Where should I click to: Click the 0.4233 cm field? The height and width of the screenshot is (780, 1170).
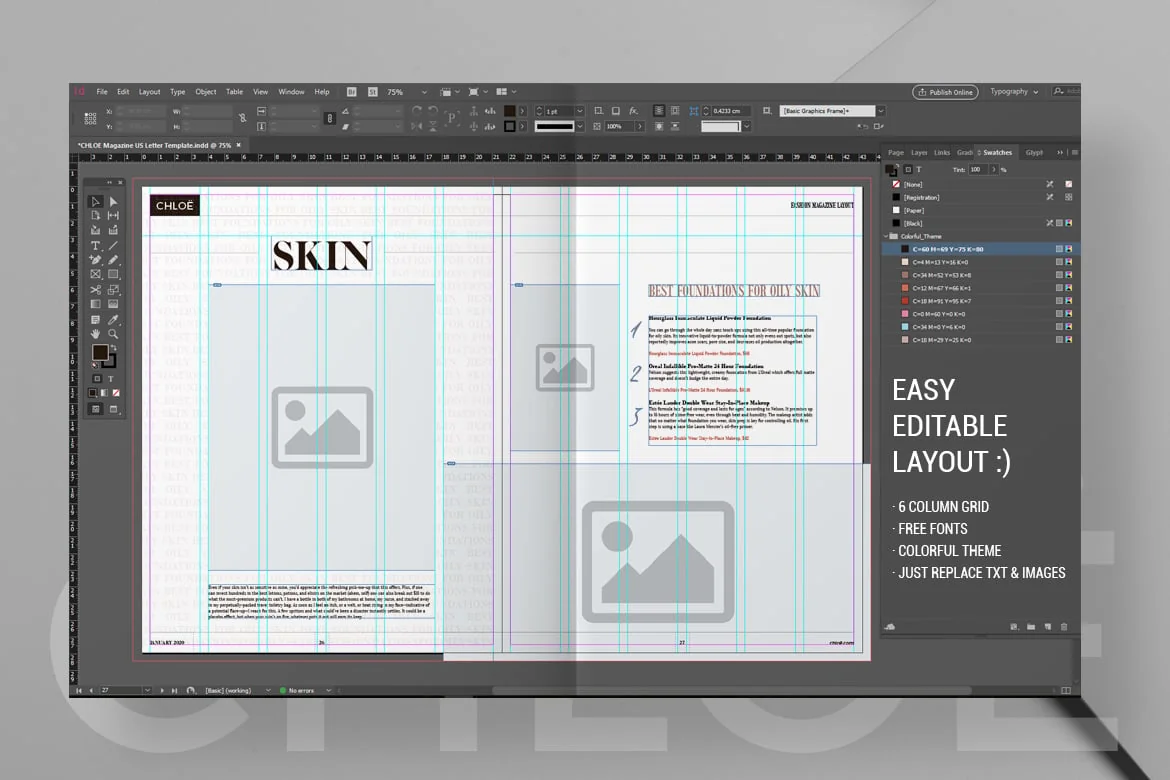(731, 111)
